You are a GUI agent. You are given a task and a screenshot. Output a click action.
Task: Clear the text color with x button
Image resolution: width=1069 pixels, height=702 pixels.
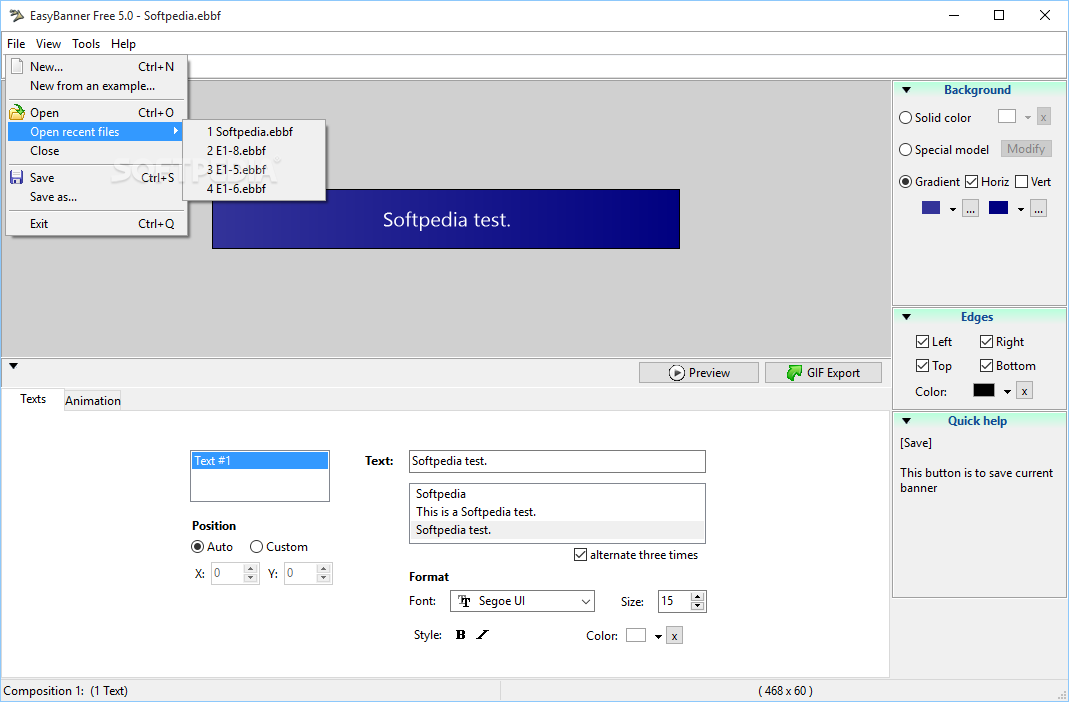(x=674, y=636)
